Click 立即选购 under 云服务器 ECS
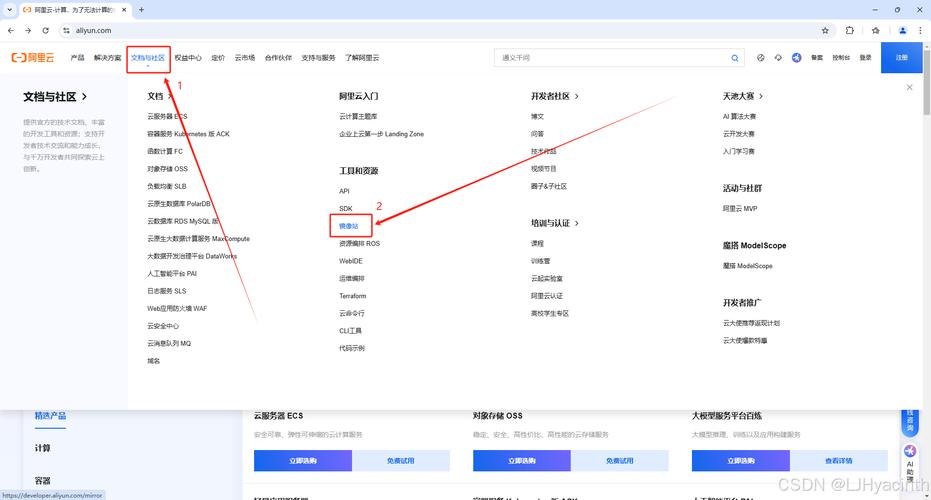The image size is (931, 500). [303, 460]
